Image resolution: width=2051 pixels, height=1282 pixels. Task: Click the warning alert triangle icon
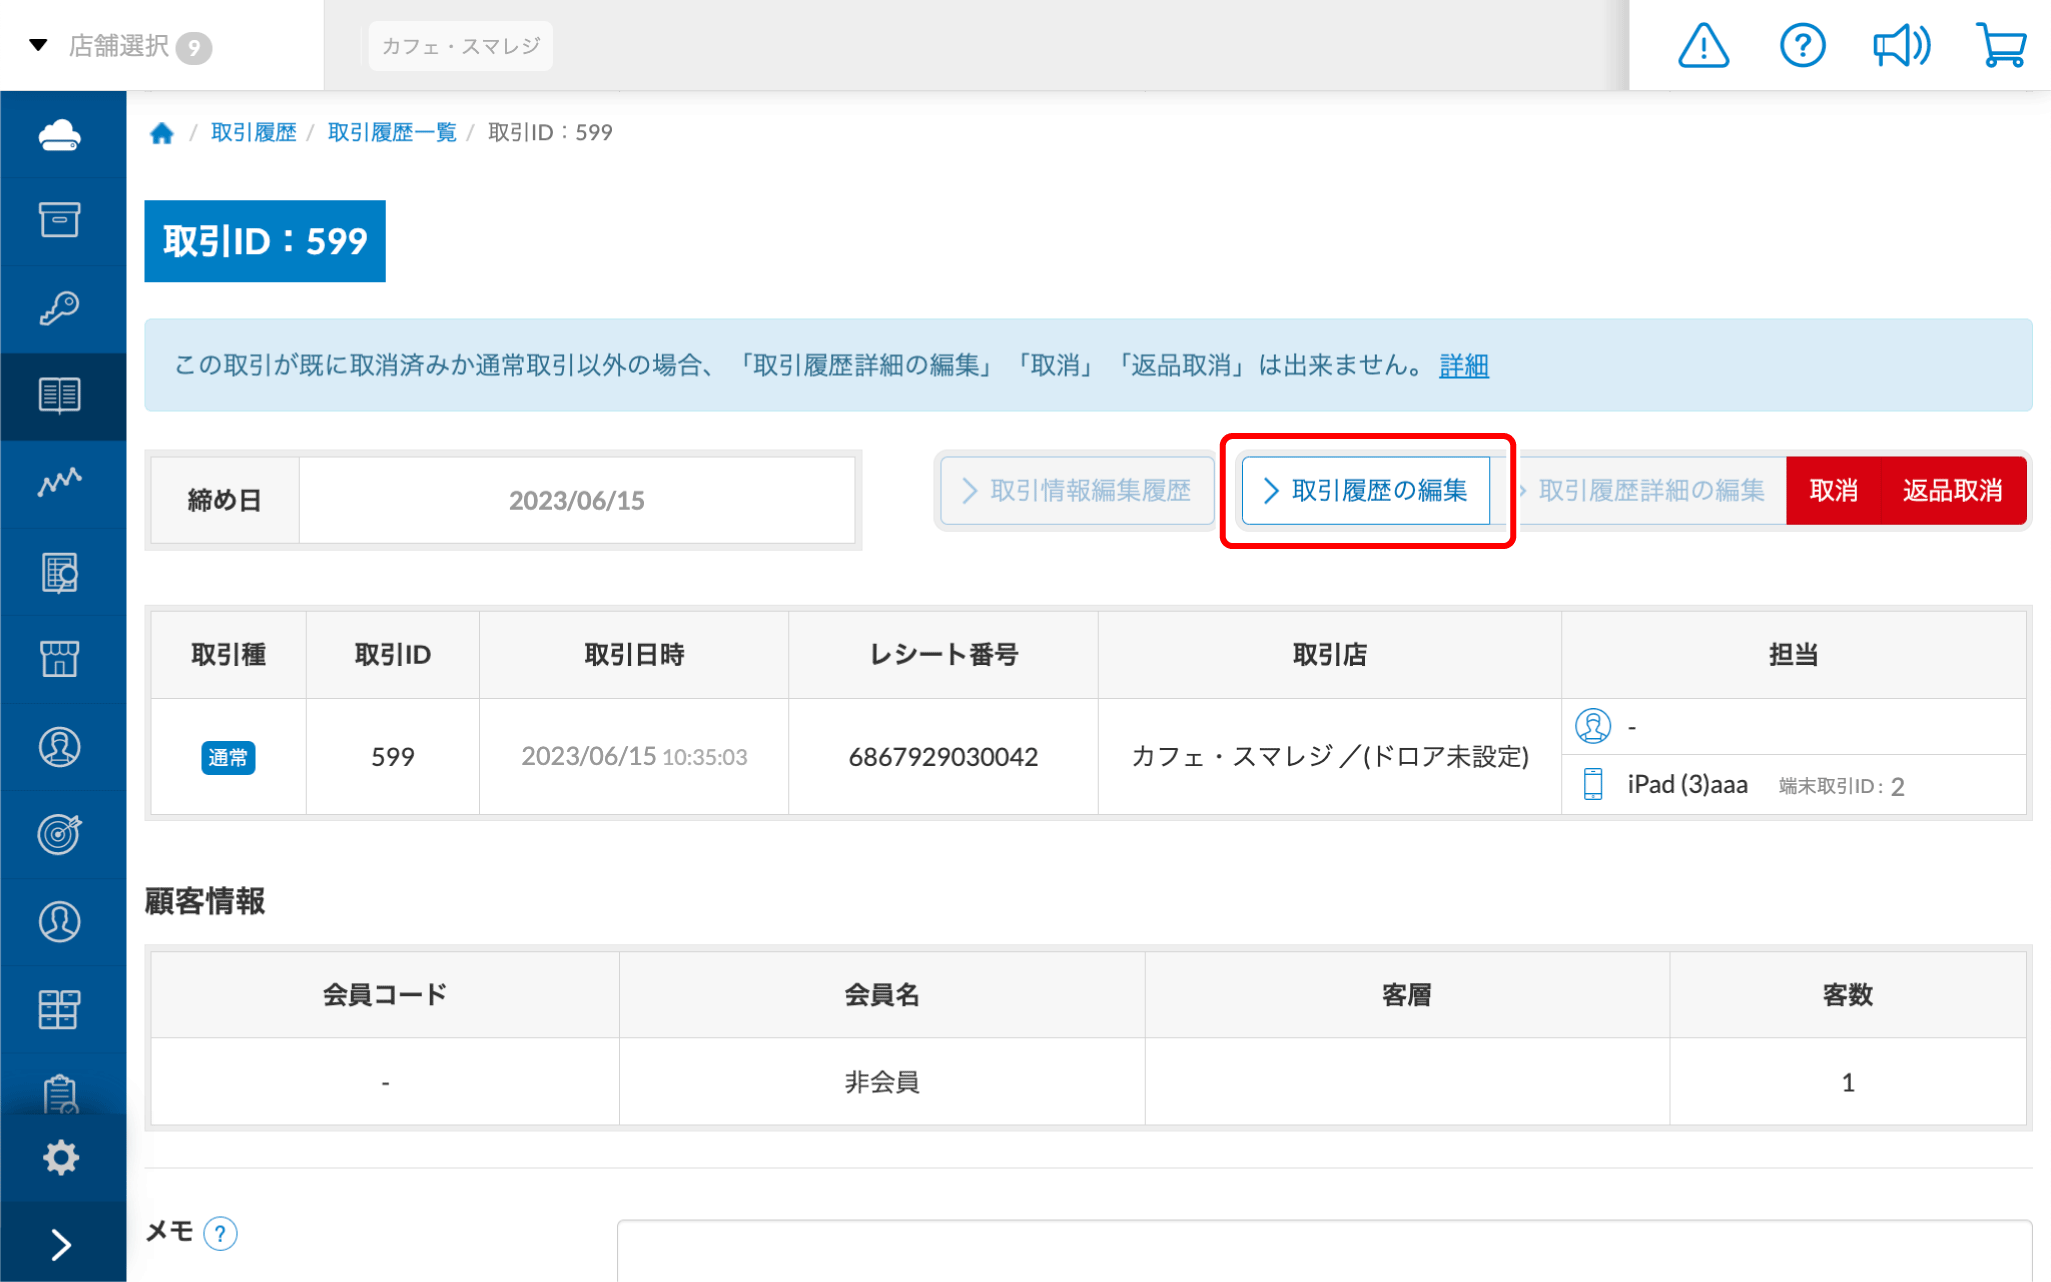coord(1703,46)
